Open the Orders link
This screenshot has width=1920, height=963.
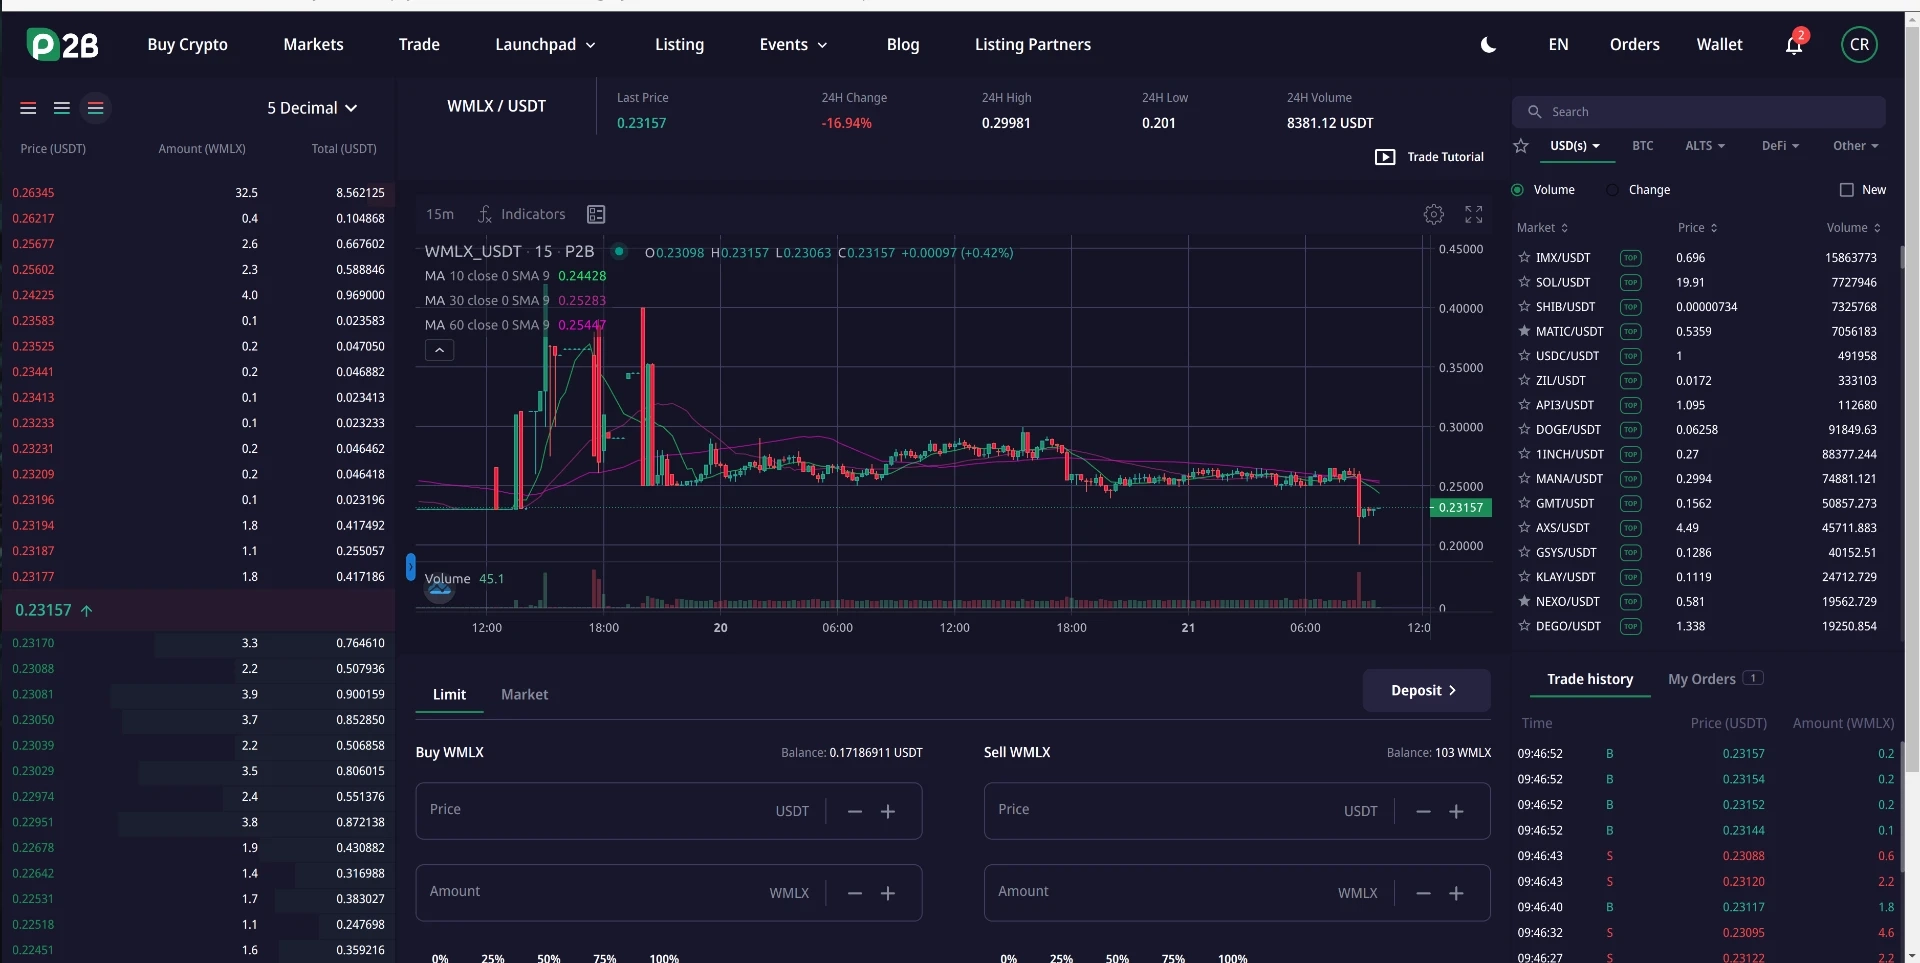pyautogui.click(x=1634, y=44)
